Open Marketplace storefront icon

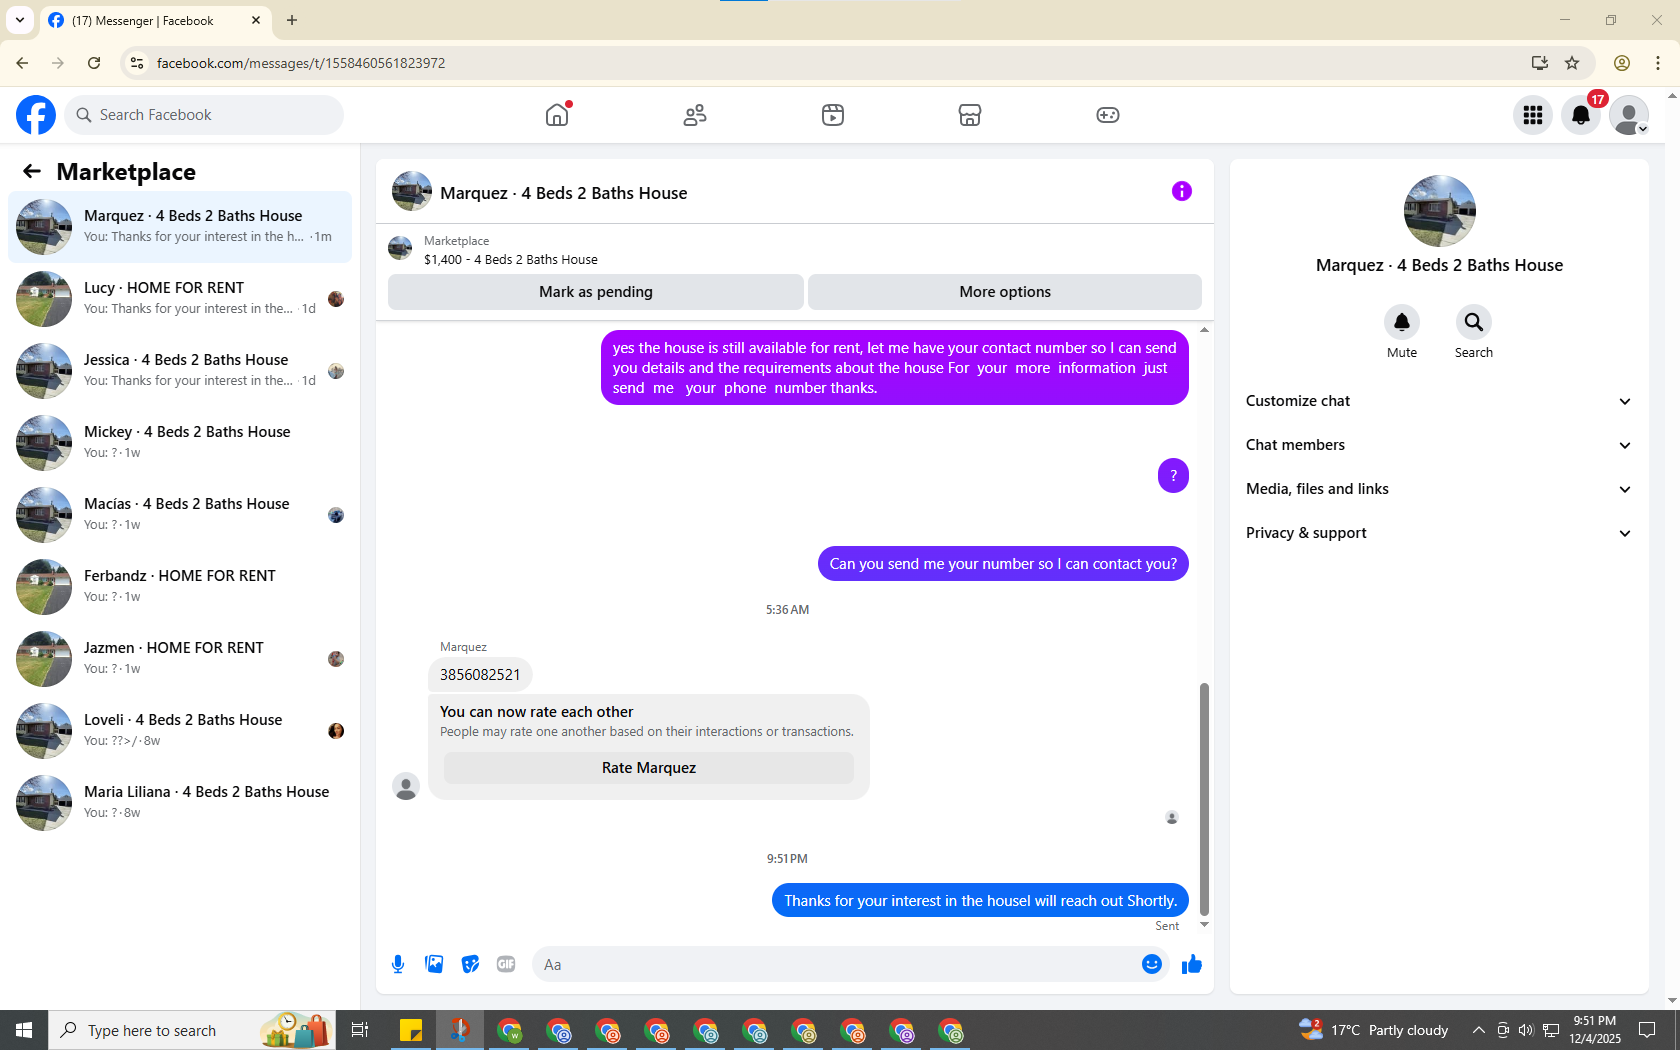click(x=970, y=115)
